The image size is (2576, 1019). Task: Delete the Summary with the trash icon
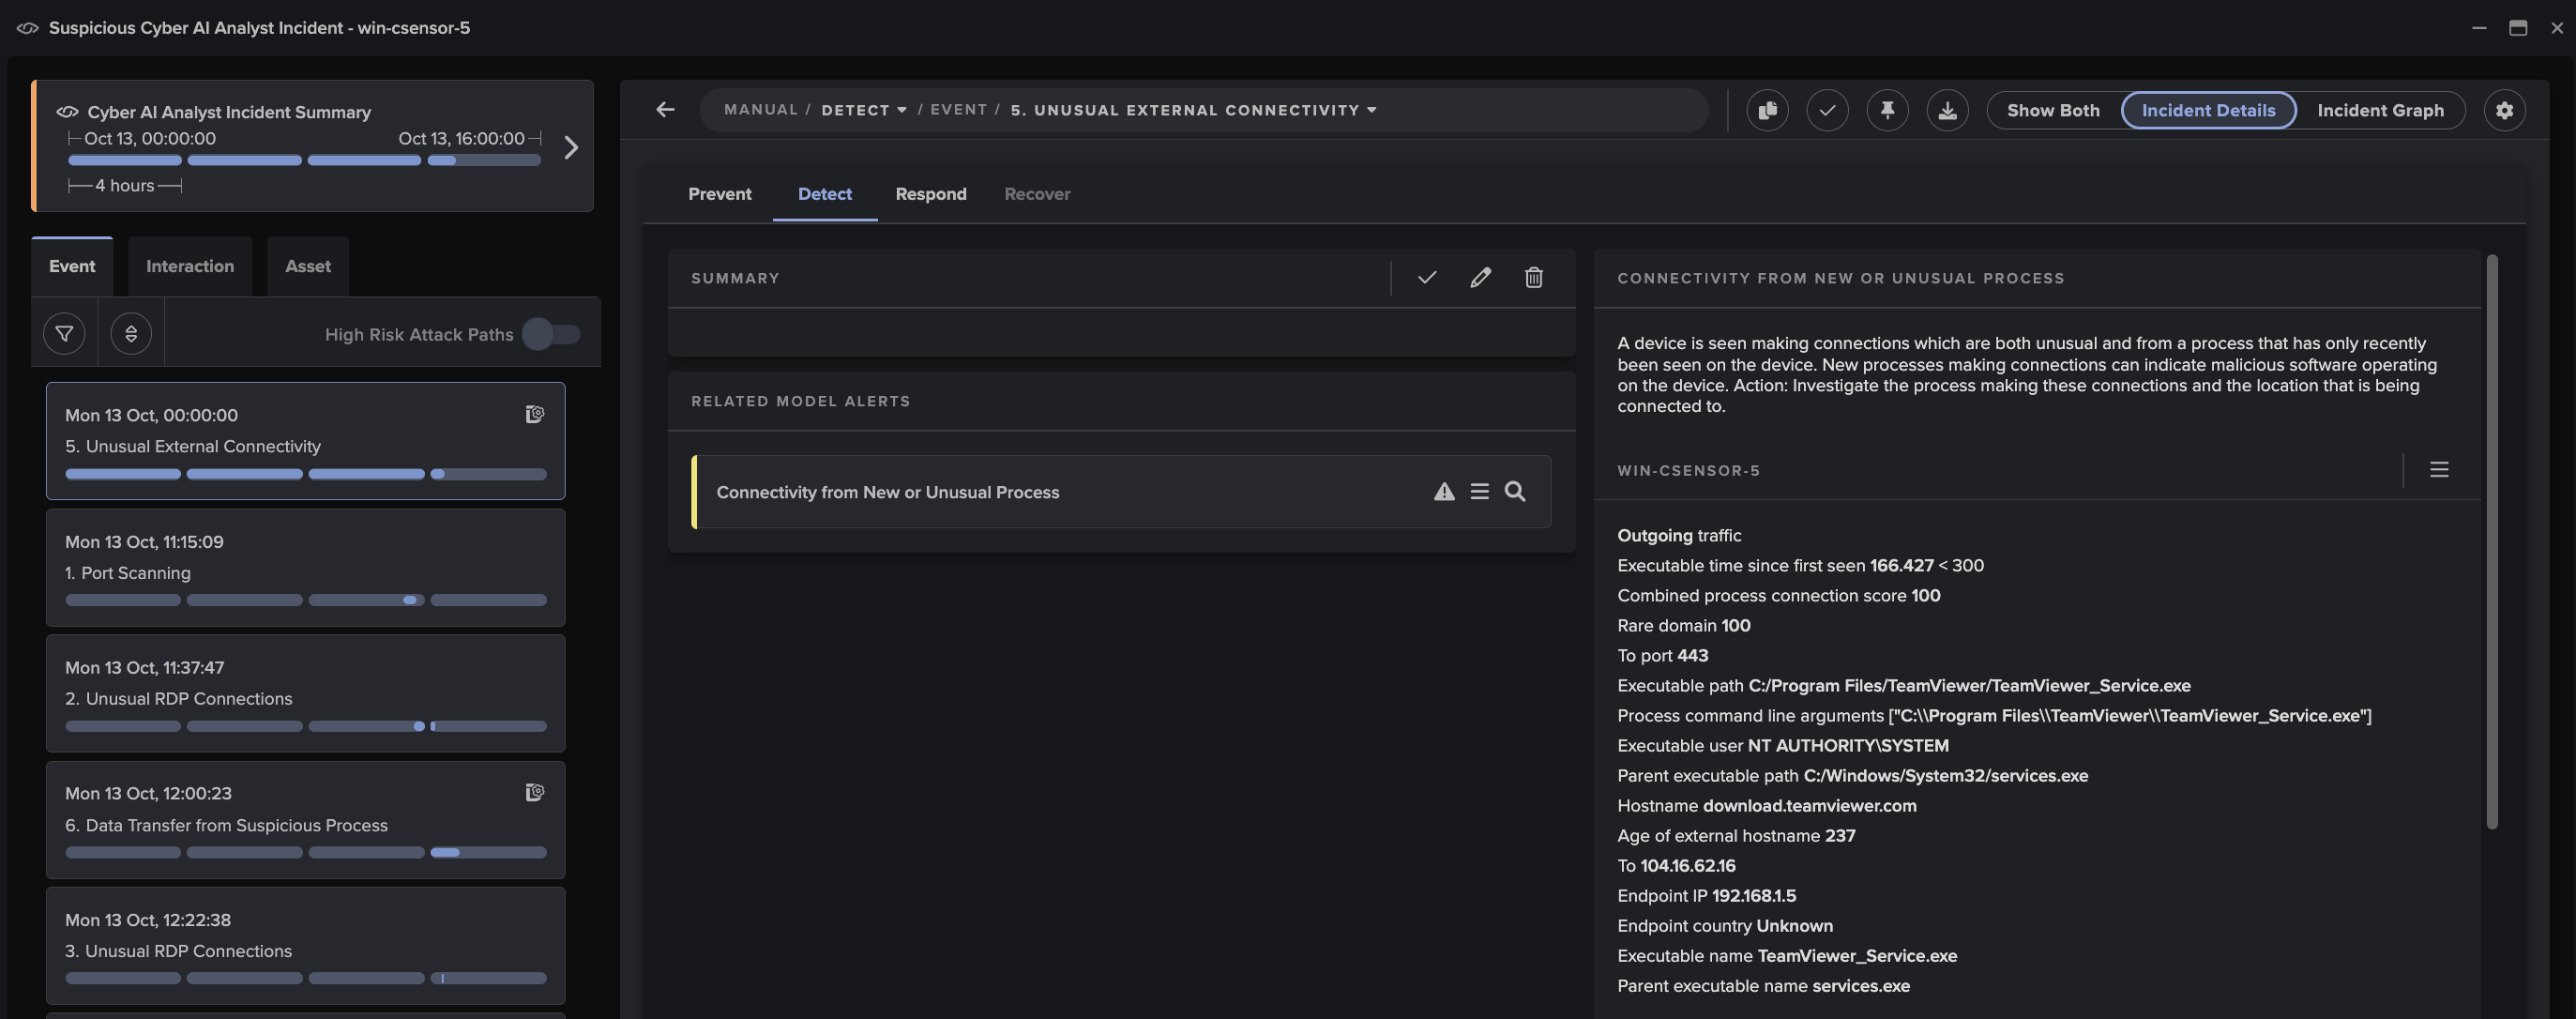pos(1534,277)
